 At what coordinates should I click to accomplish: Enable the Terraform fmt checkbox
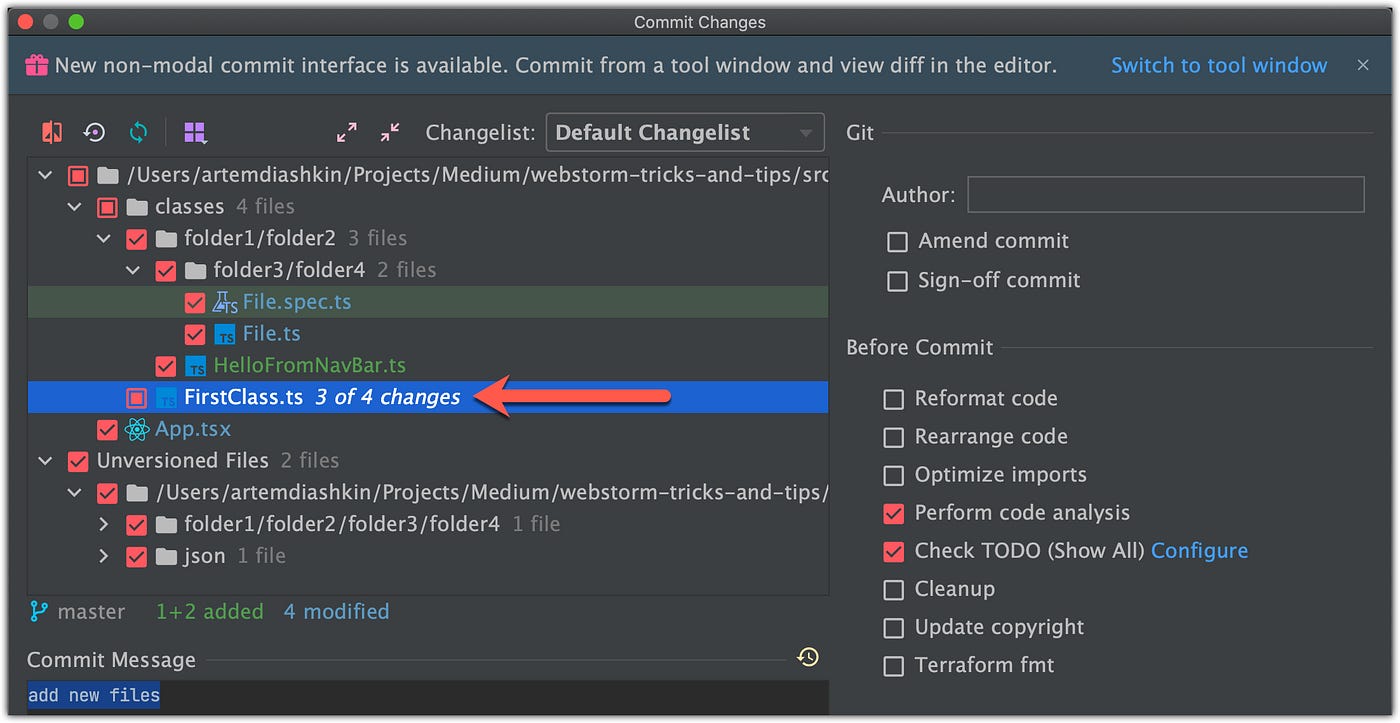tap(893, 665)
